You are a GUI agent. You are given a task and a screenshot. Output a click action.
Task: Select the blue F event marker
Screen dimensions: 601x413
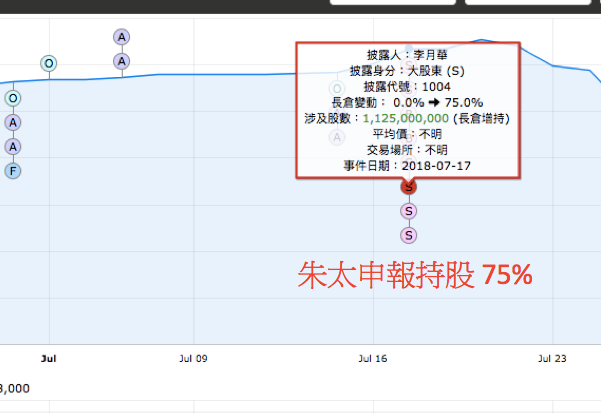(x=13, y=170)
